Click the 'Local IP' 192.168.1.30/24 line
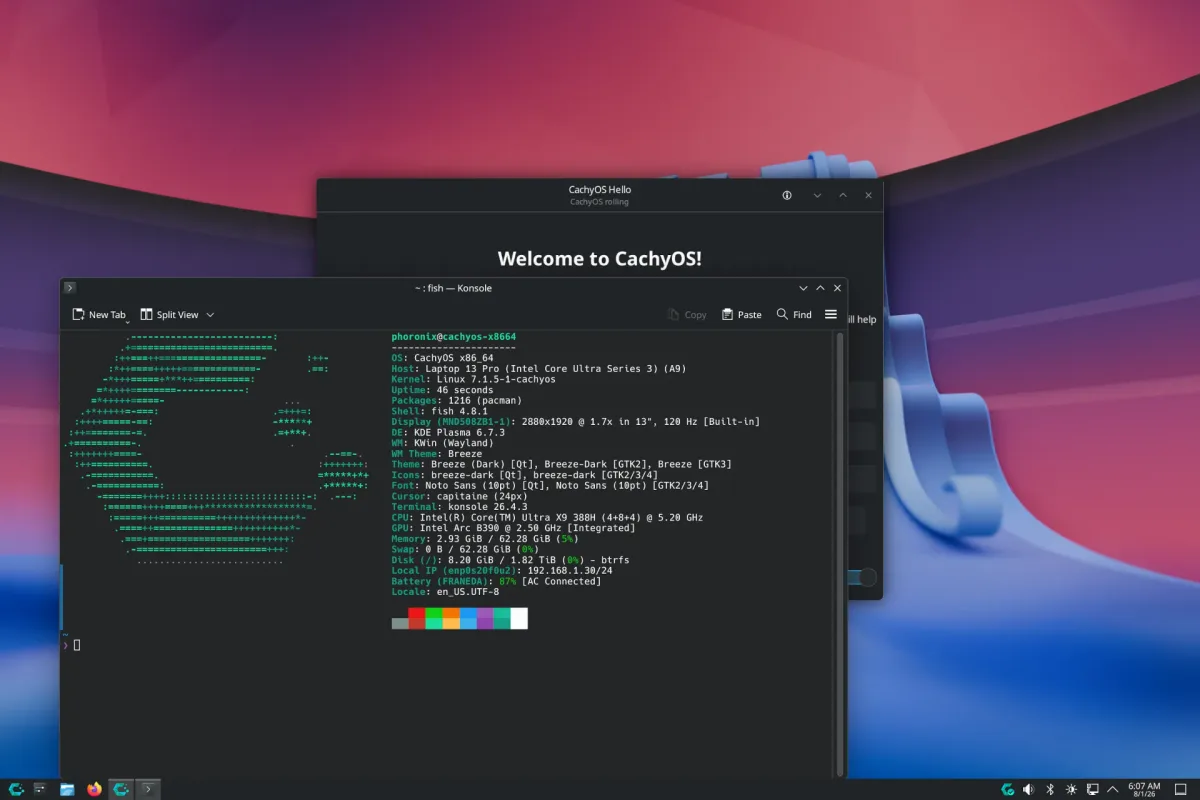 [502, 571]
